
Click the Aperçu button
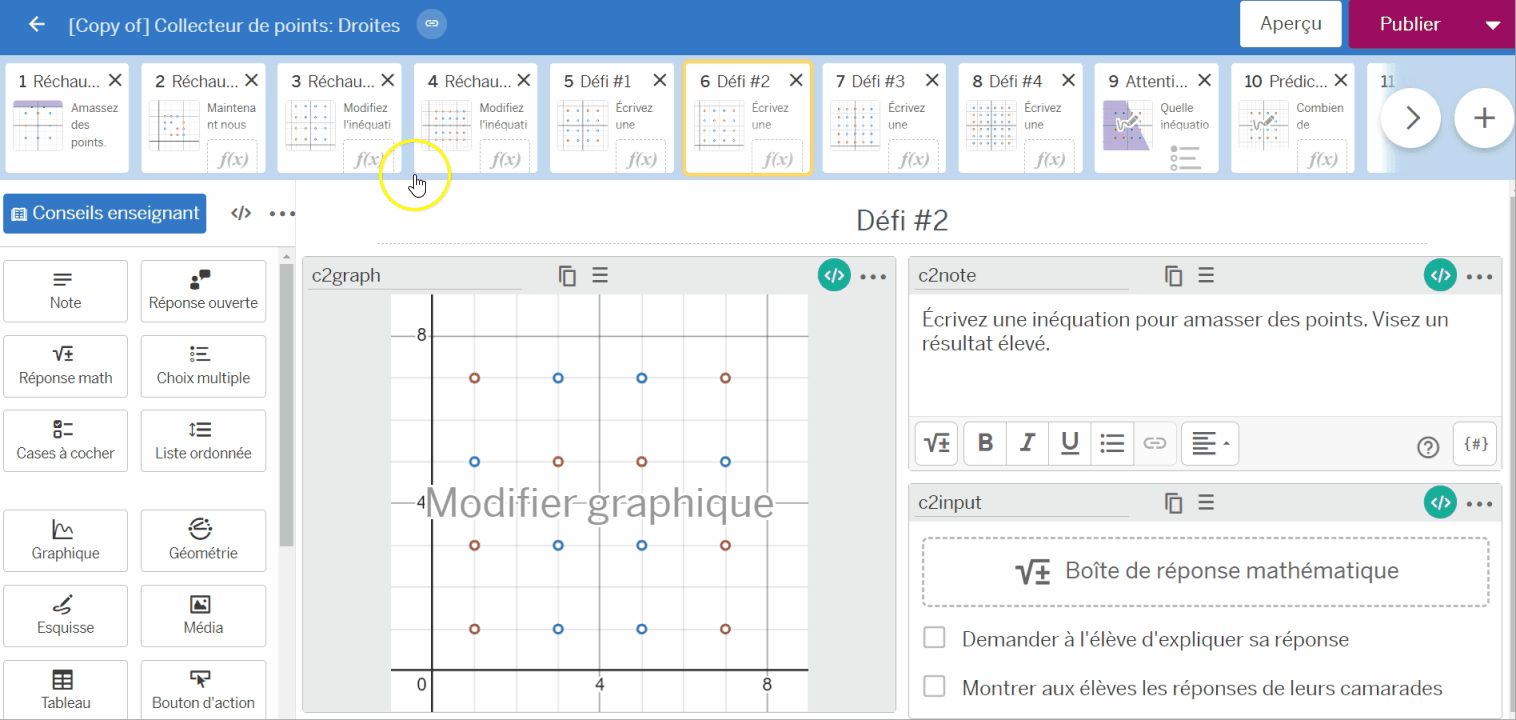point(1290,24)
